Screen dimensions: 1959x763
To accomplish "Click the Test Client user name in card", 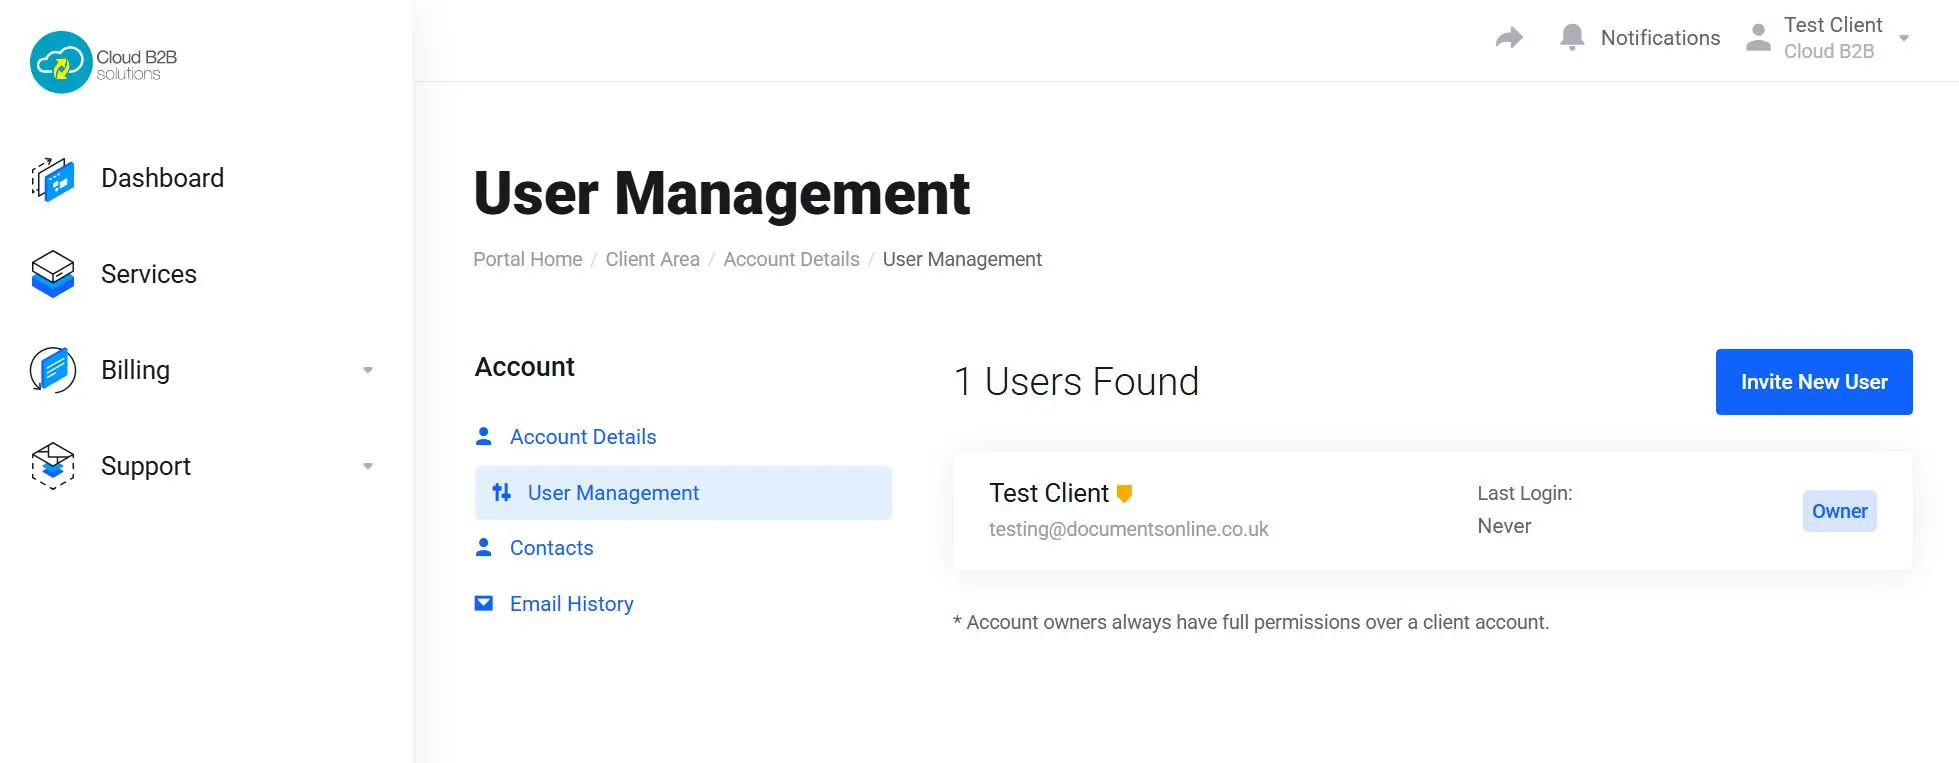I will coord(1049,493).
